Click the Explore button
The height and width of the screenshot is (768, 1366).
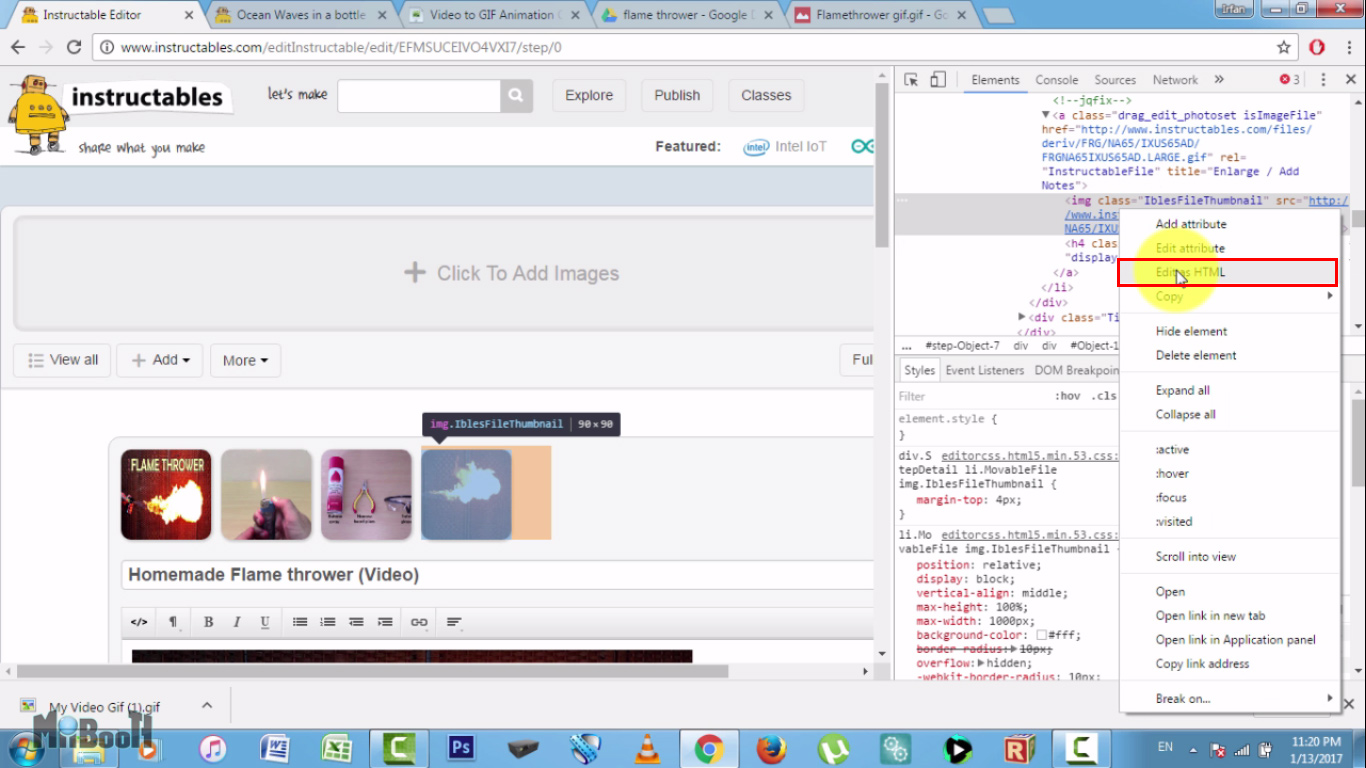(x=589, y=96)
